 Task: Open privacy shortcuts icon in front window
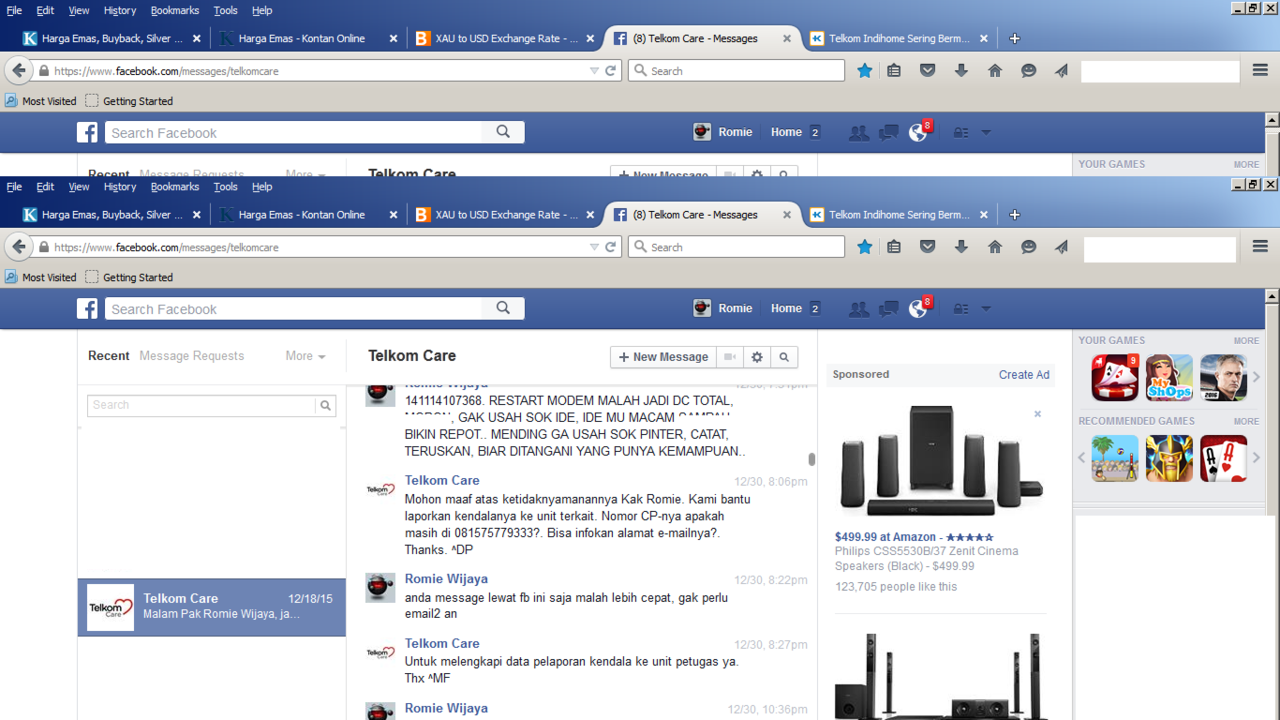pyautogui.click(x=960, y=309)
